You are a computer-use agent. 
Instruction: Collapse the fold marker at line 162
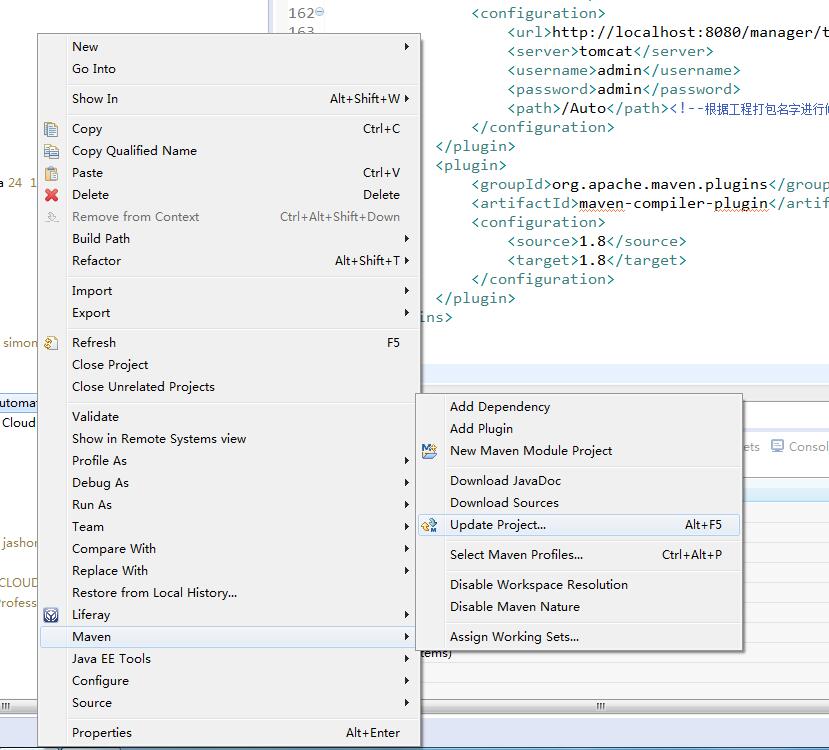tap(319, 12)
